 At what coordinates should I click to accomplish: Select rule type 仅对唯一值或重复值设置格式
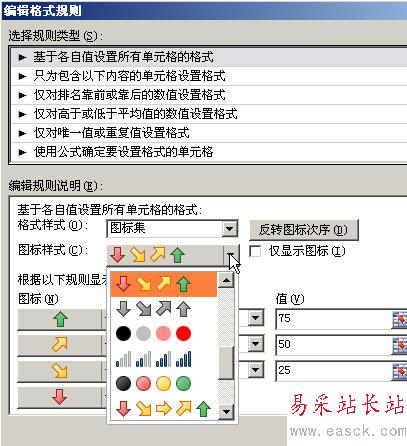point(209,133)
